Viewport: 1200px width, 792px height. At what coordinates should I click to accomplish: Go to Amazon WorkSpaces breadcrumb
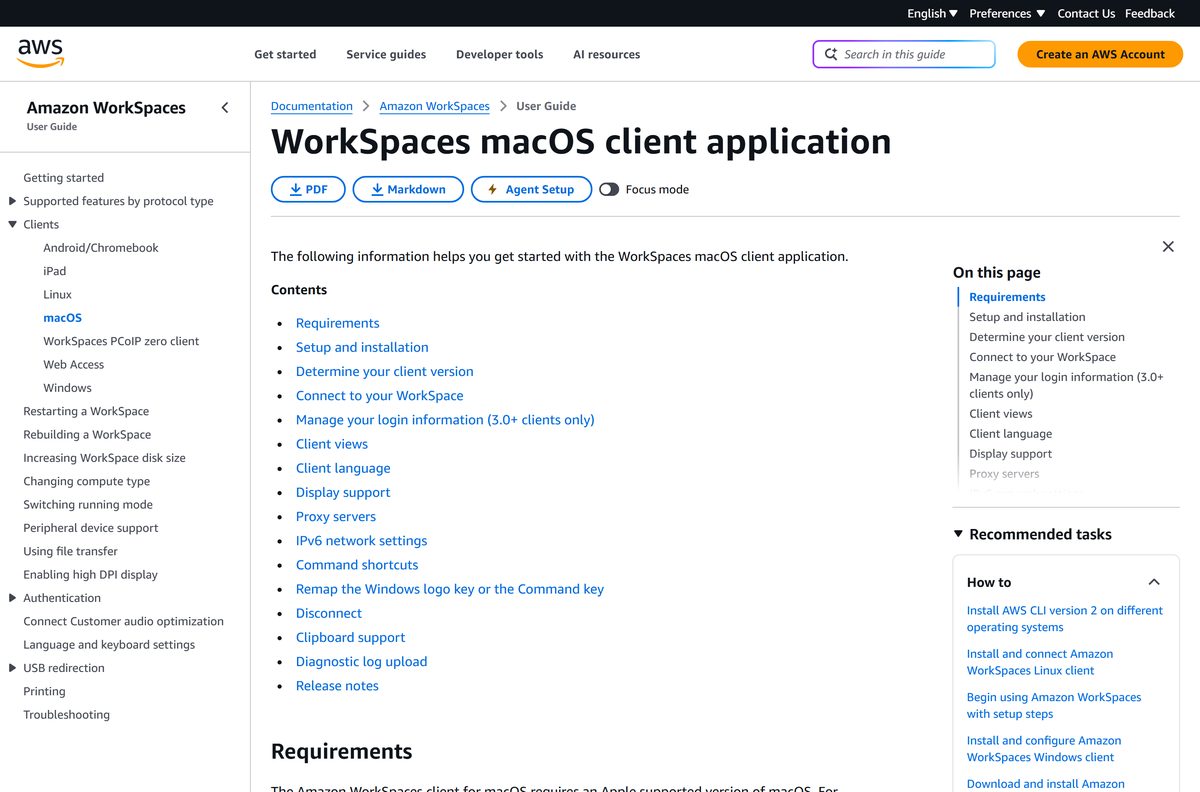(x=435, y=106)
